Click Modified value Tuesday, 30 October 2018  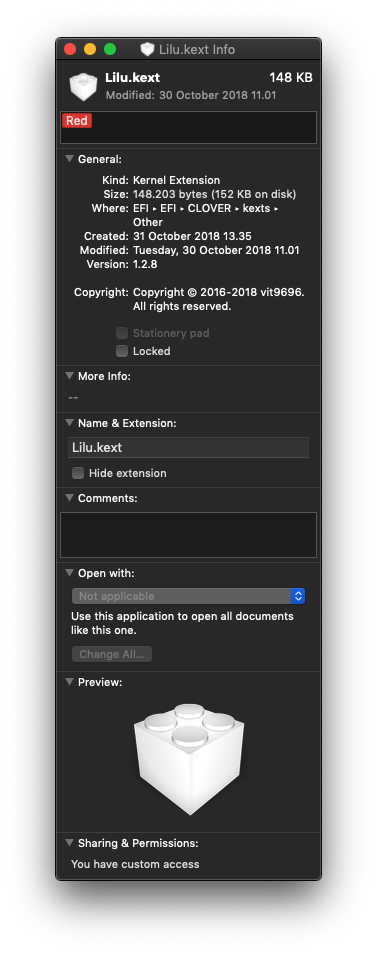pos(216,250)
